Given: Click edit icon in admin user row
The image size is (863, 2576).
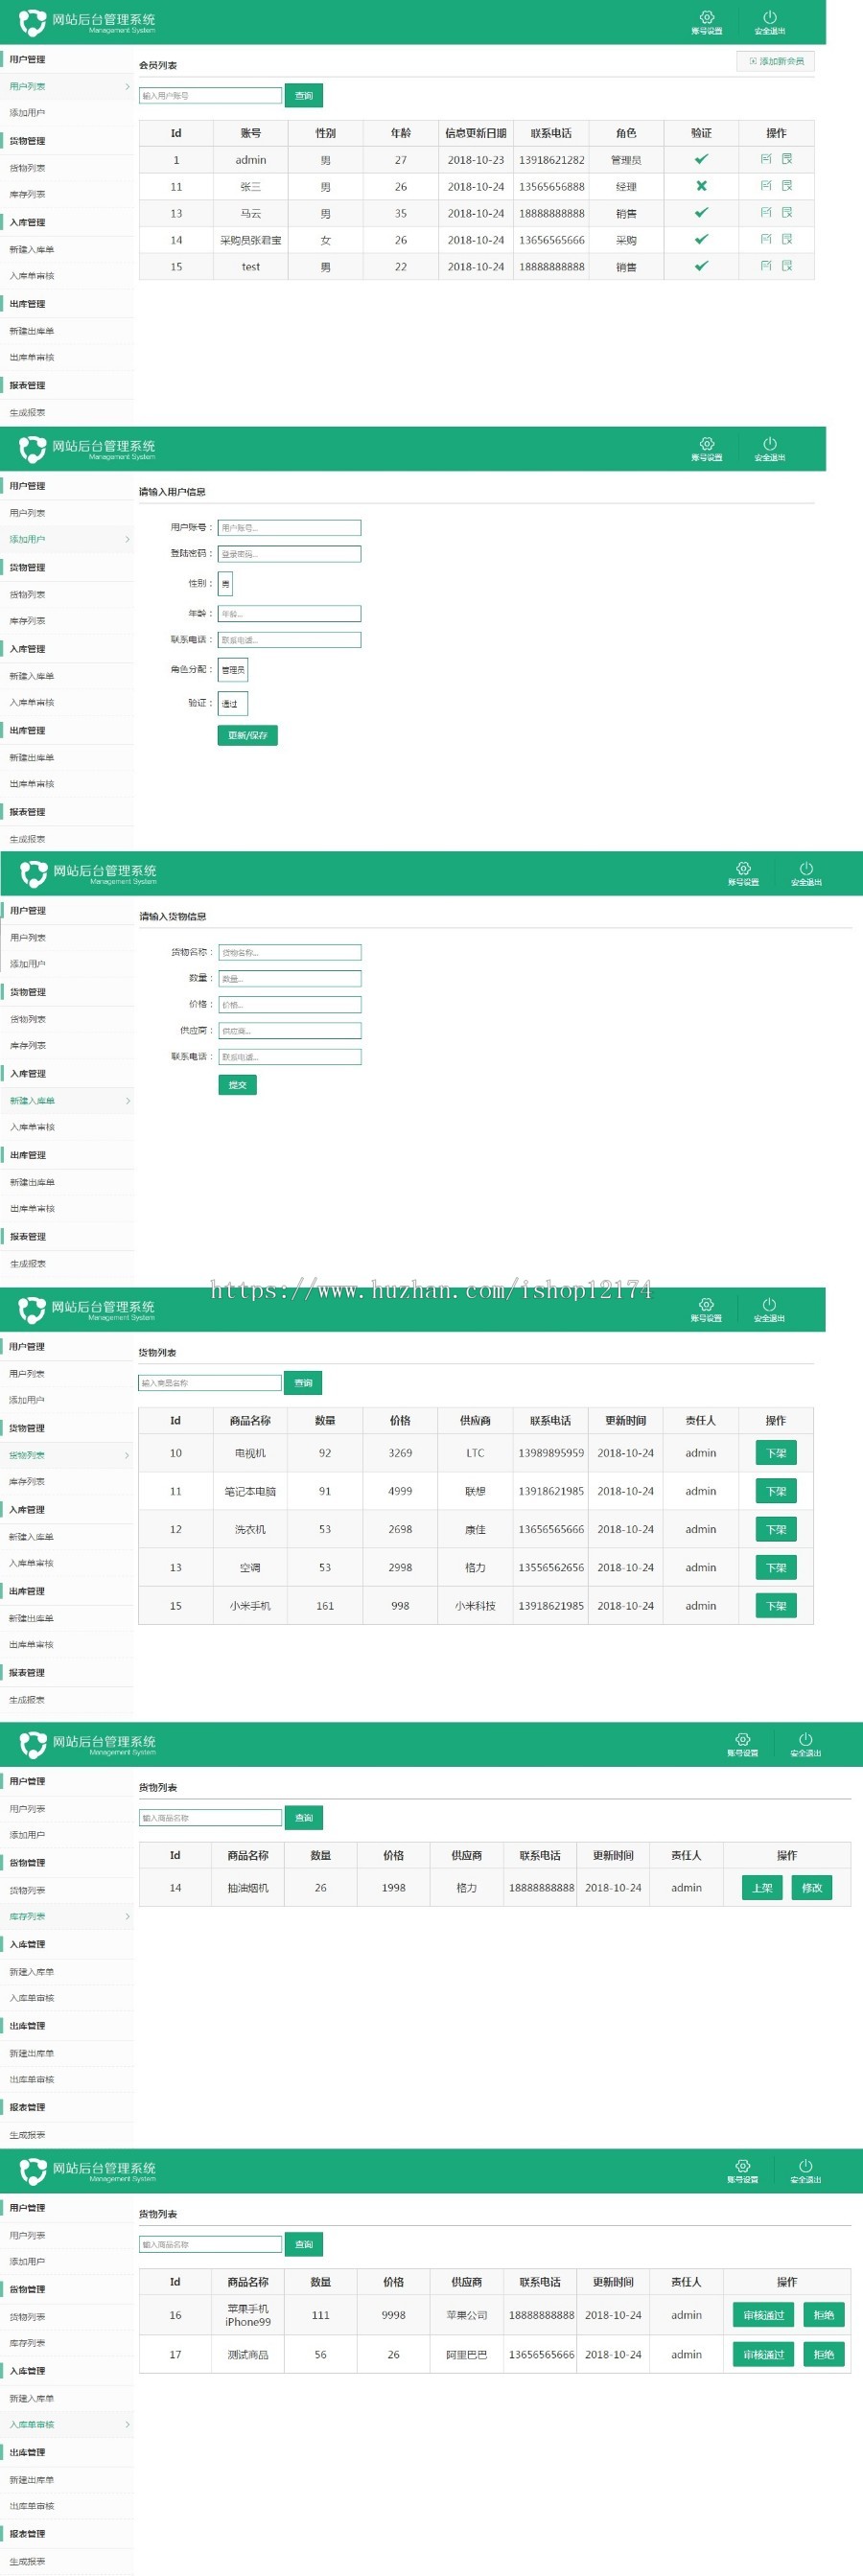Looking at the screenshot, I should tap(766, 159).
